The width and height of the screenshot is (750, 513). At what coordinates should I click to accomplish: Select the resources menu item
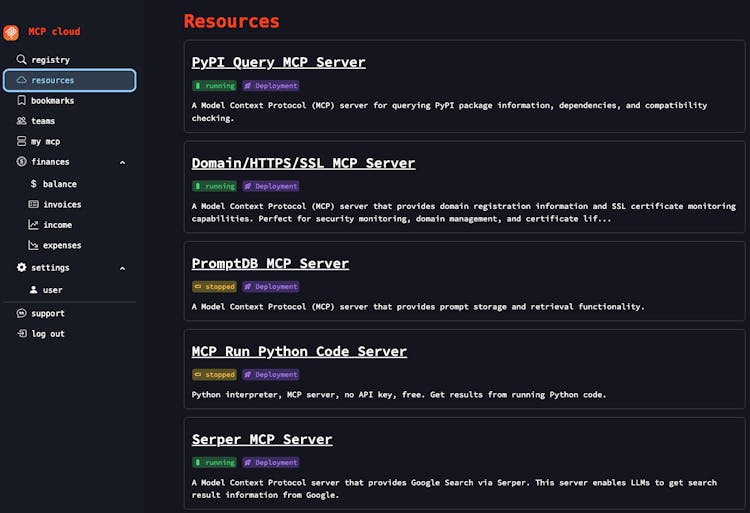(70, 80)
